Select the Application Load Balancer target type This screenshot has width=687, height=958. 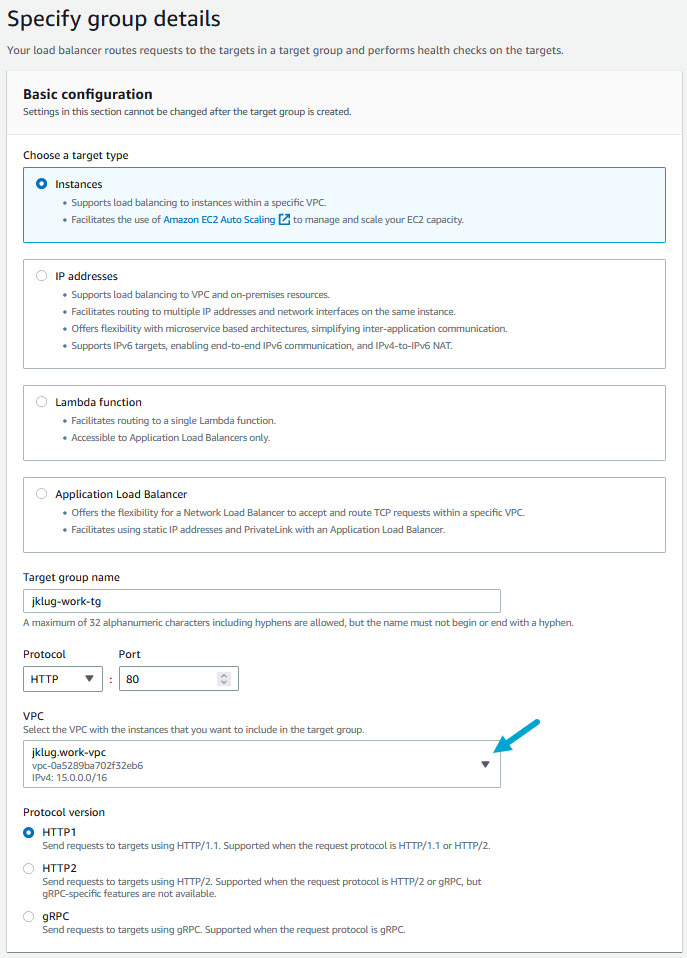41,493
